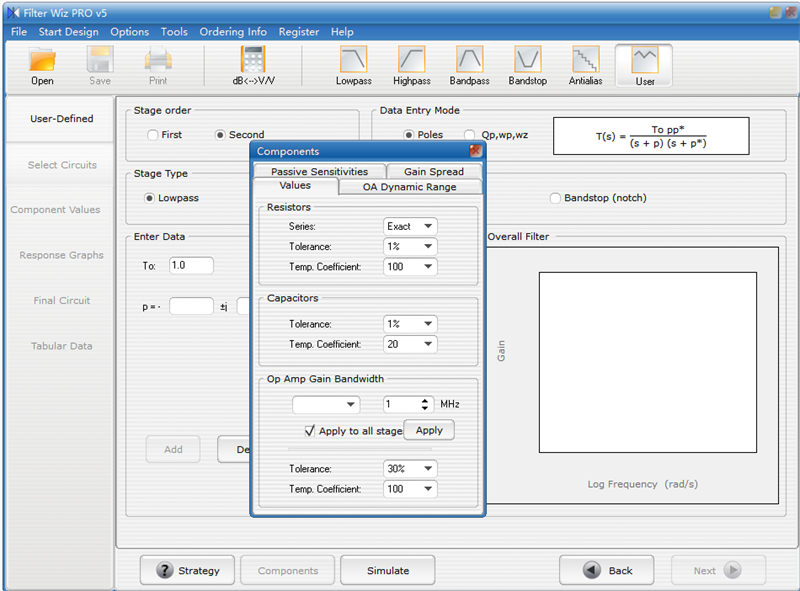Click the Overall Filter response plot area
800x591 pixels.
click(x=647, y=362)
